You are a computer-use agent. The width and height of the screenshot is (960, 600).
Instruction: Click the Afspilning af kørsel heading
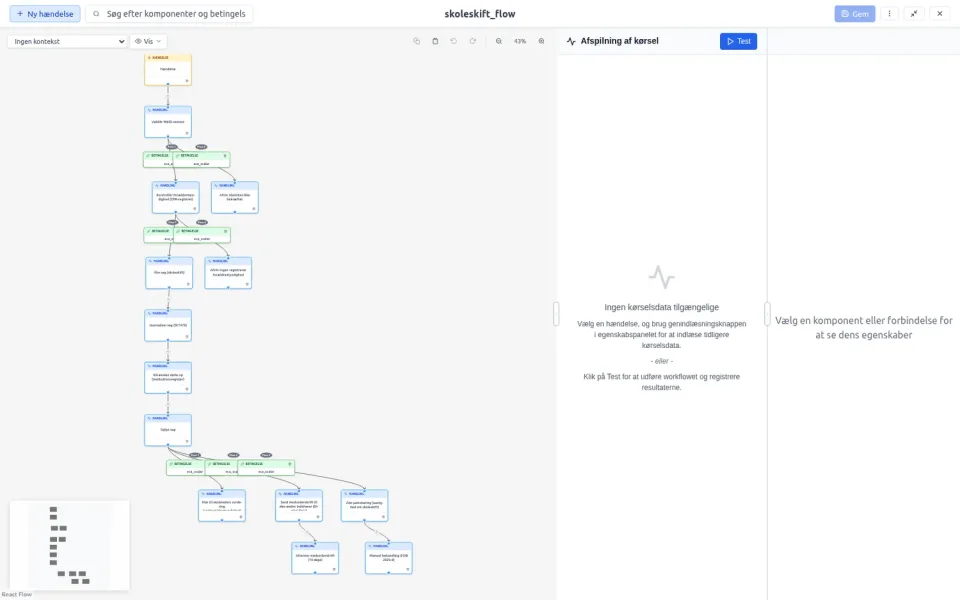[620, 41]
